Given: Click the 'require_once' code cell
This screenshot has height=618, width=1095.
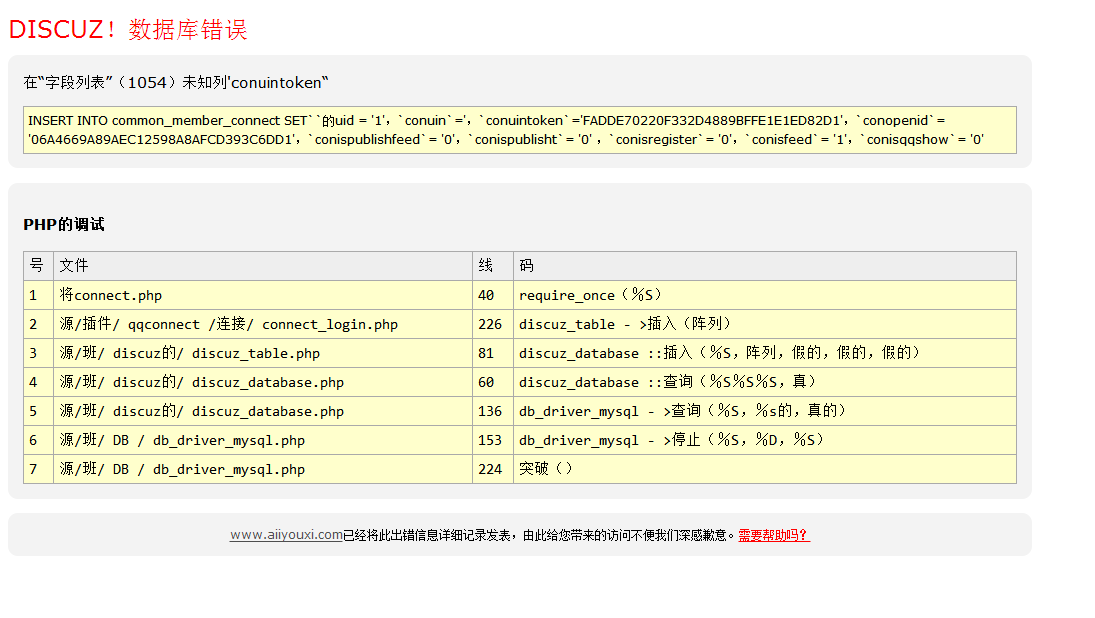Looking at the screenshot, I should 590,295.
